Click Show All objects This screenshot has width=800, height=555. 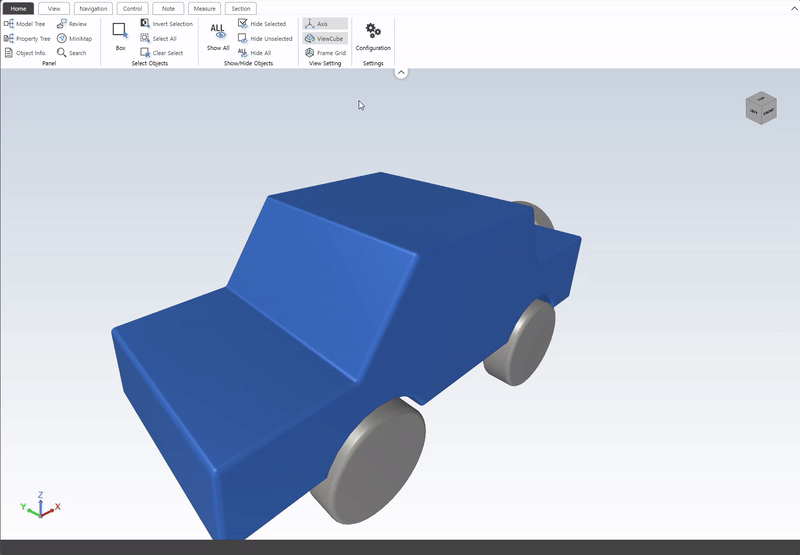(218, 36)
